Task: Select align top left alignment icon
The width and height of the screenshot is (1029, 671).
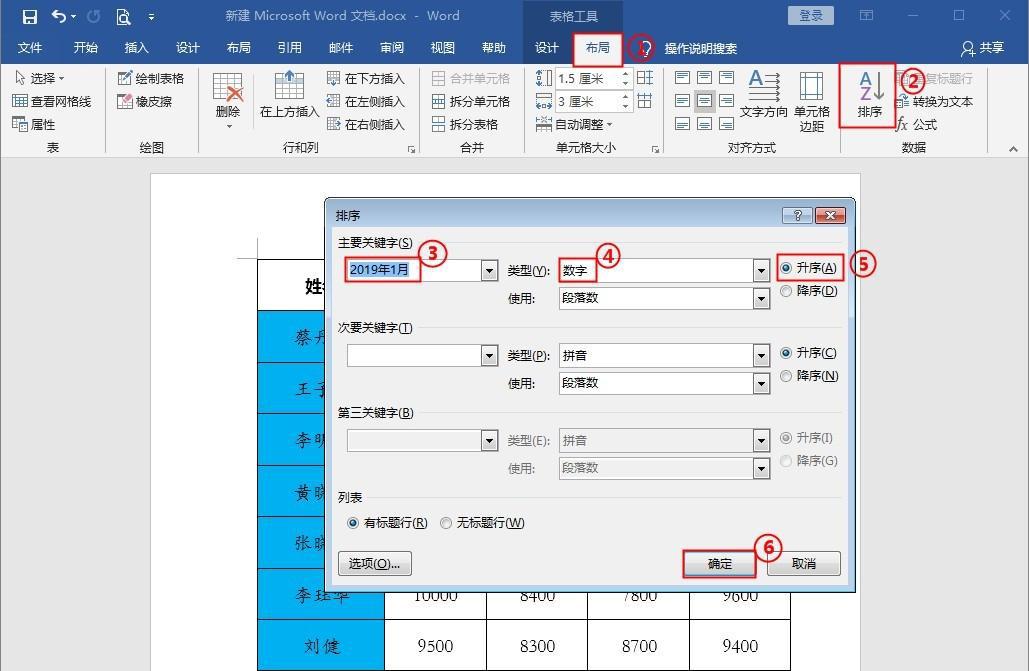Action: tap(682, 78)
